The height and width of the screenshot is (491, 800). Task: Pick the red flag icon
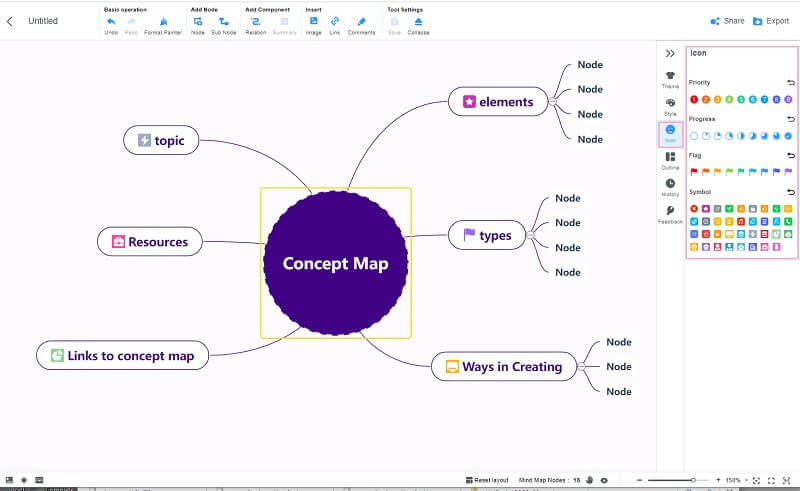(x=694, y=172)
